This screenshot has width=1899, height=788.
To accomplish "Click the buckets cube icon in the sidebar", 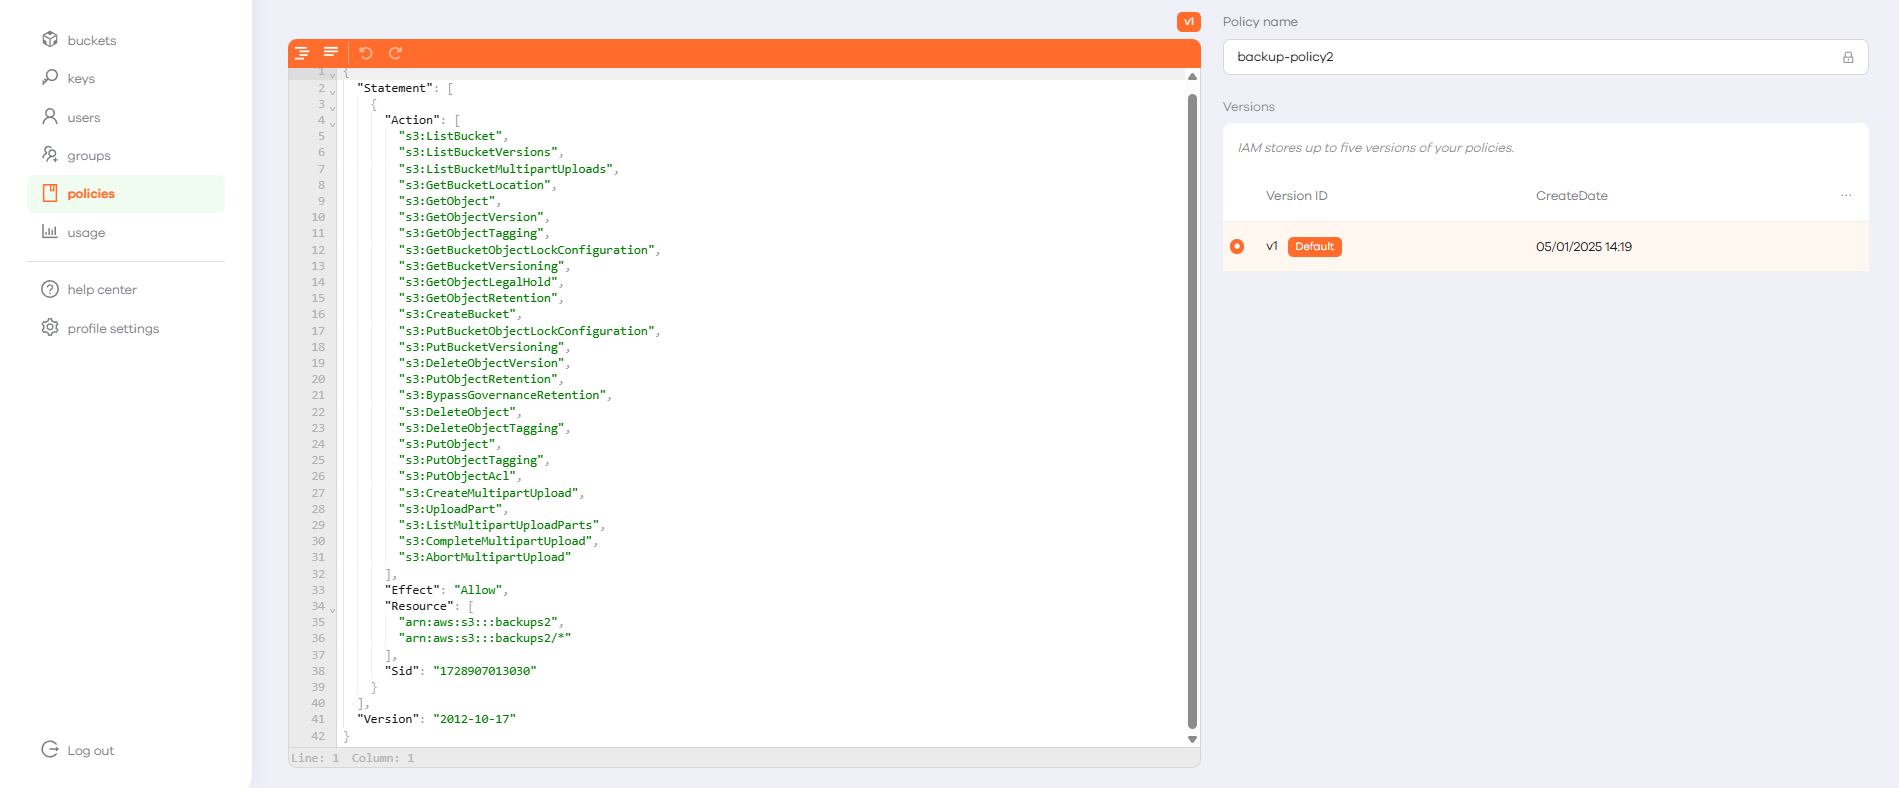I will [50, 40].
